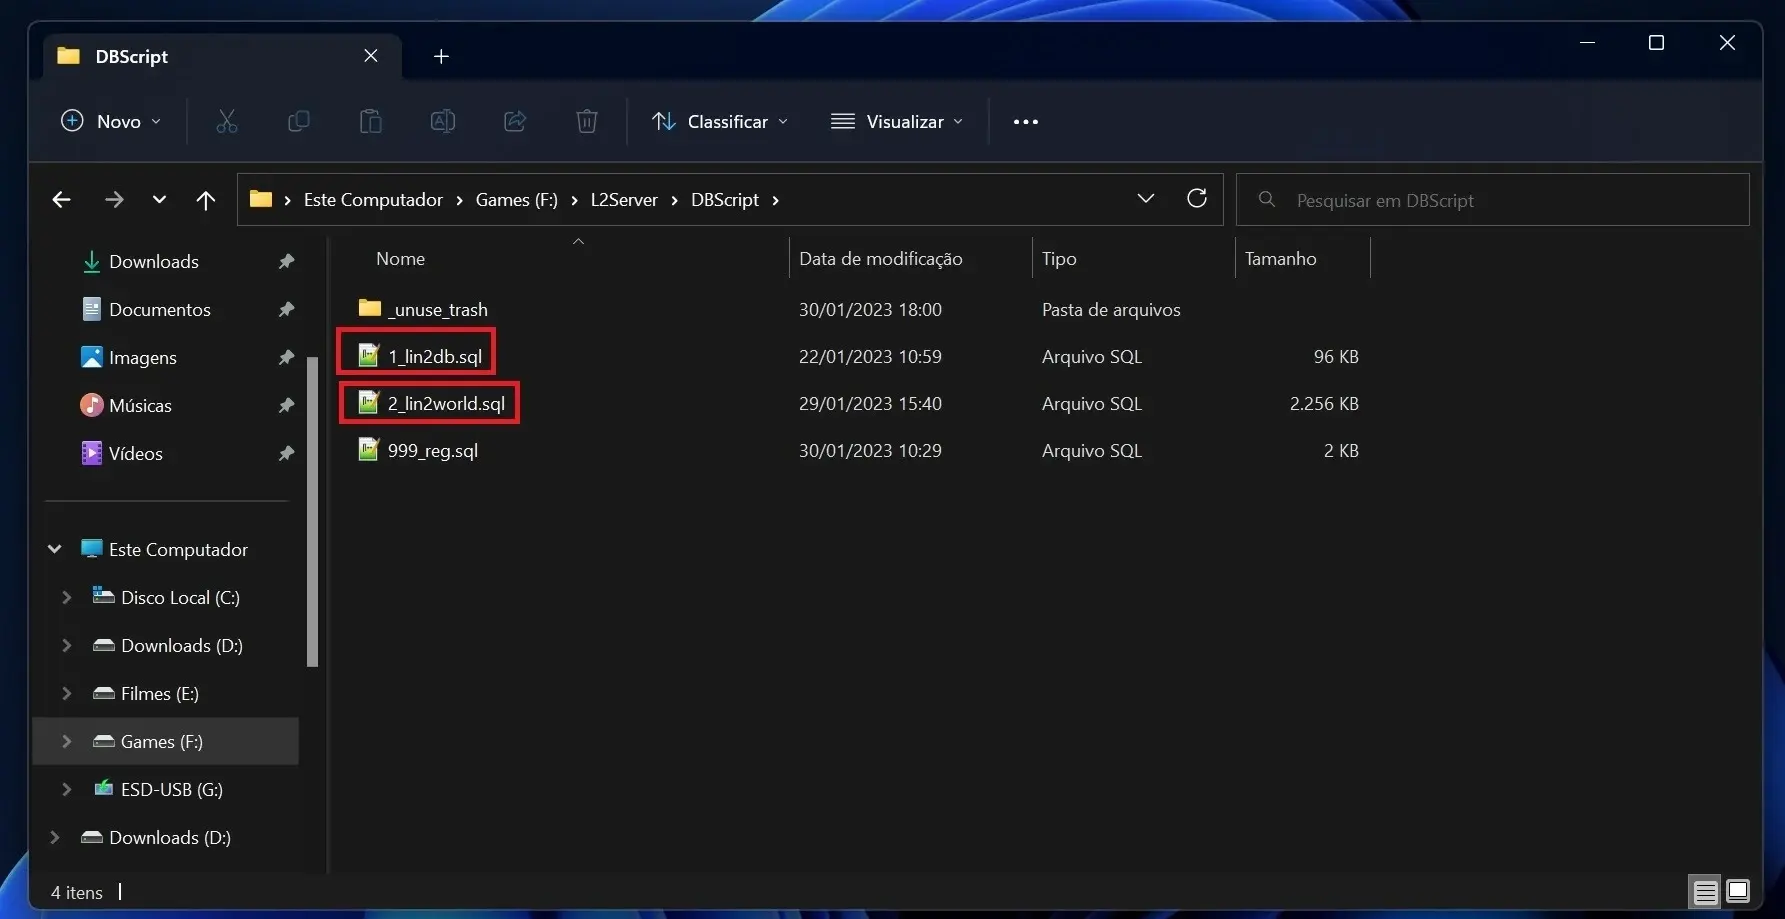This screenshot has height=919, width=1785.
Task: Click the 999_reg.sql file icon
Action: pyautogui.click(x=369, y=449)
